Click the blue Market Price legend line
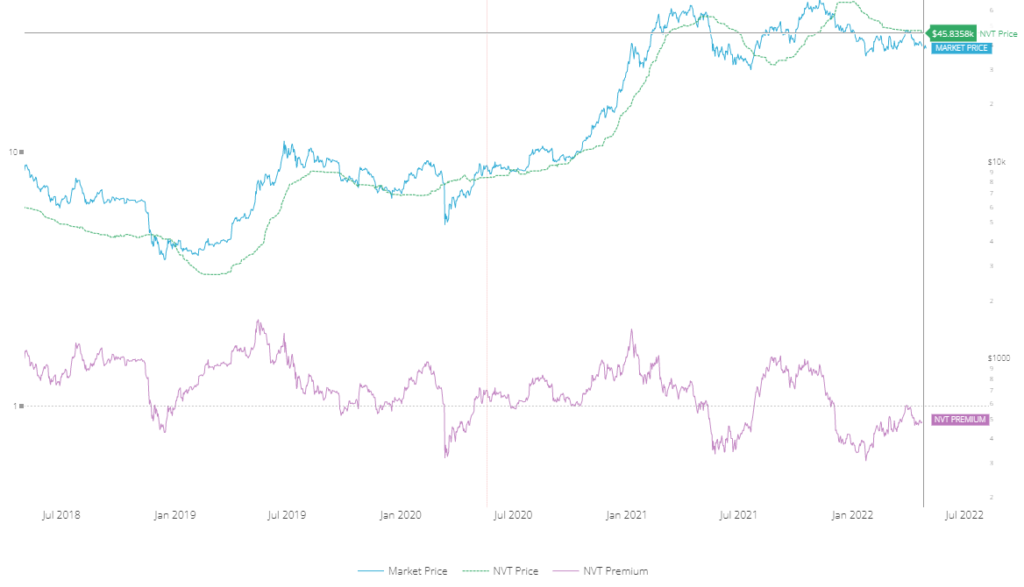The width and height of the screenshot is (1024, 587). [370, 571]
